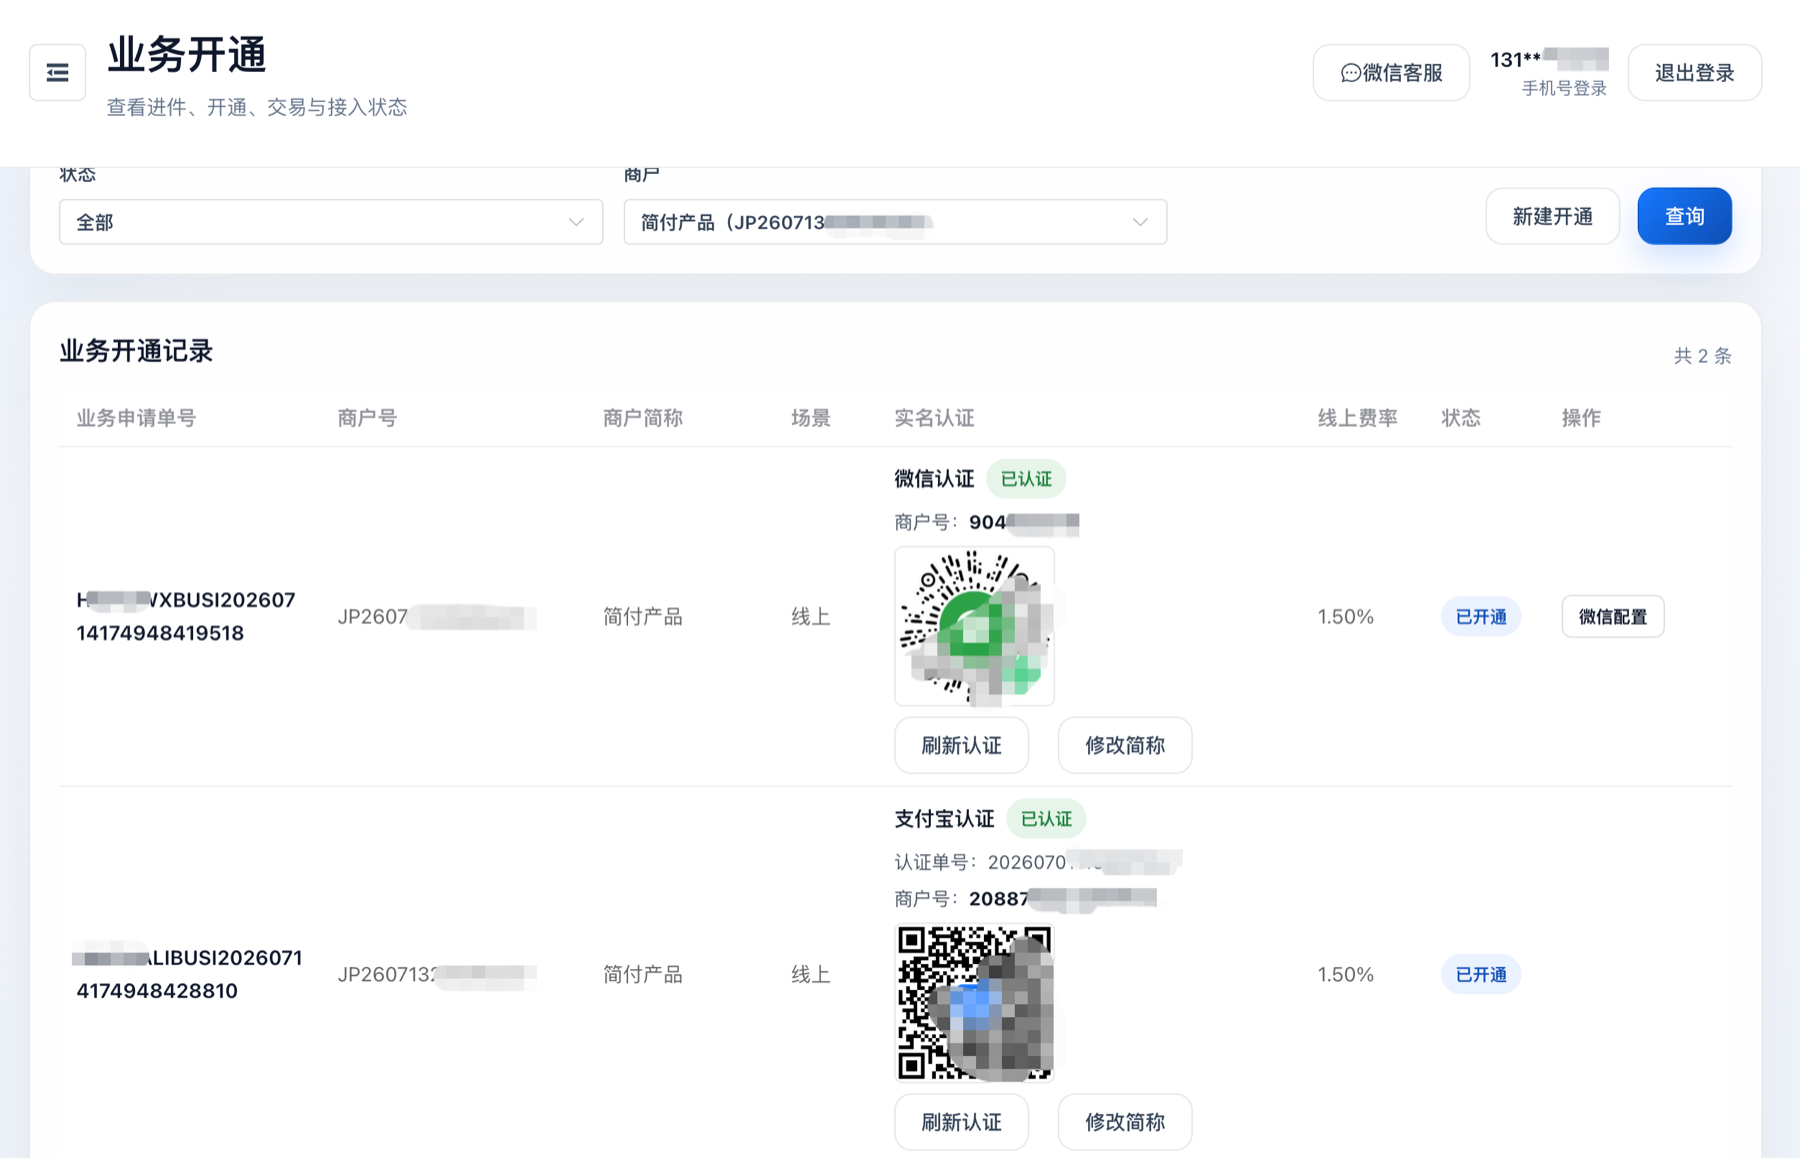
Task: Click 线上 scene cell in Alipay row
Action: (811, 975)
